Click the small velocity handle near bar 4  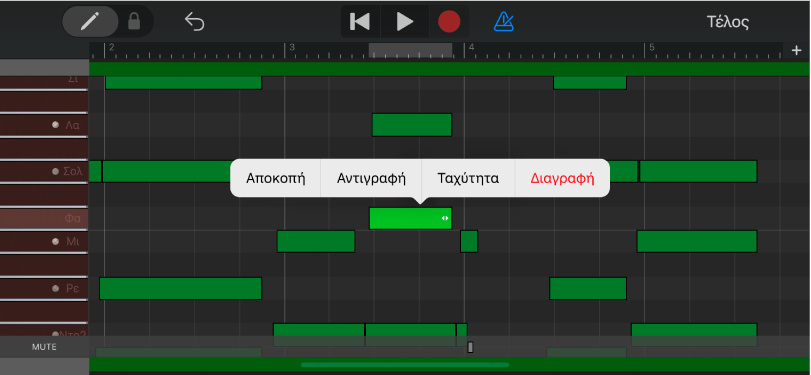click(x=470, y=347)
